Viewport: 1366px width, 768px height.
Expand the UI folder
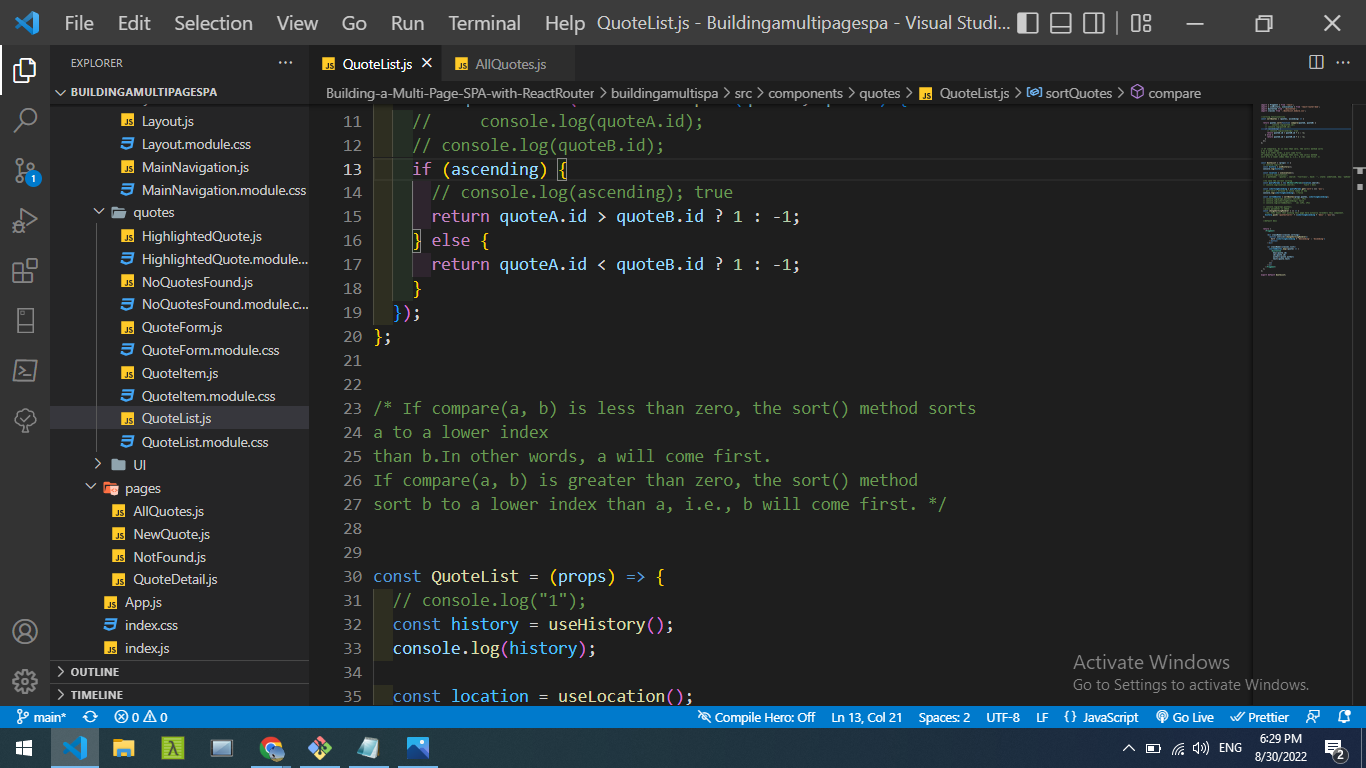pos(139,465)
